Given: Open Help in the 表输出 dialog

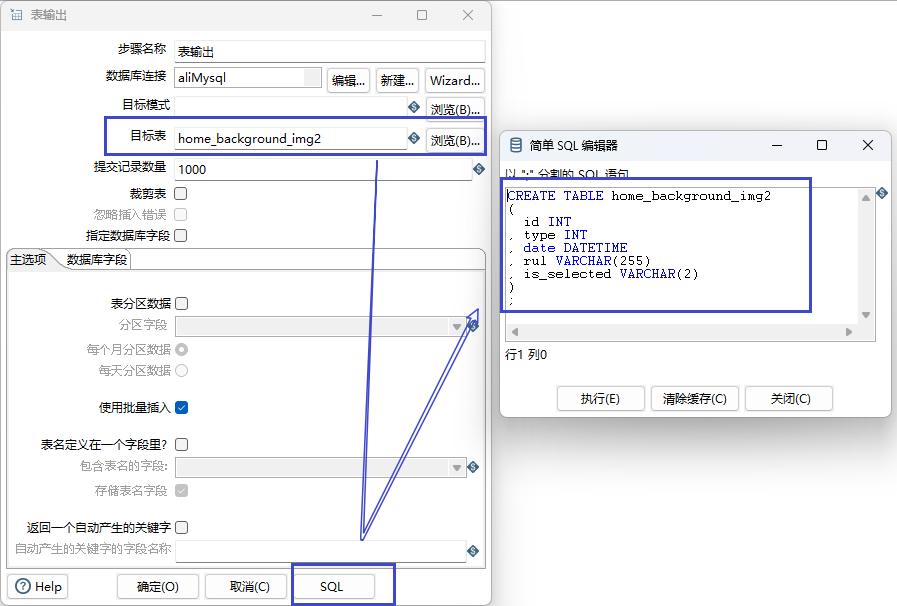Looking at the screenshot, I should coord(38,587).
